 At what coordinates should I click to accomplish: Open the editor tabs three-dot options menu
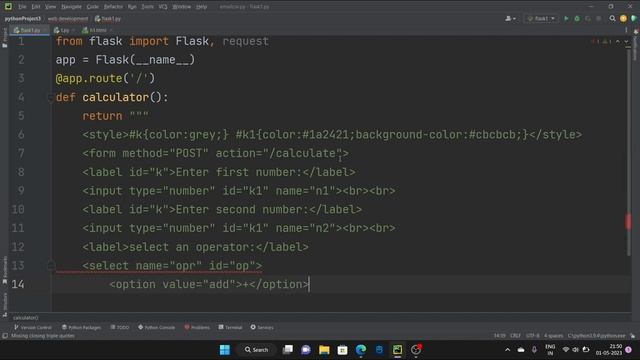[x=626, y=30]
